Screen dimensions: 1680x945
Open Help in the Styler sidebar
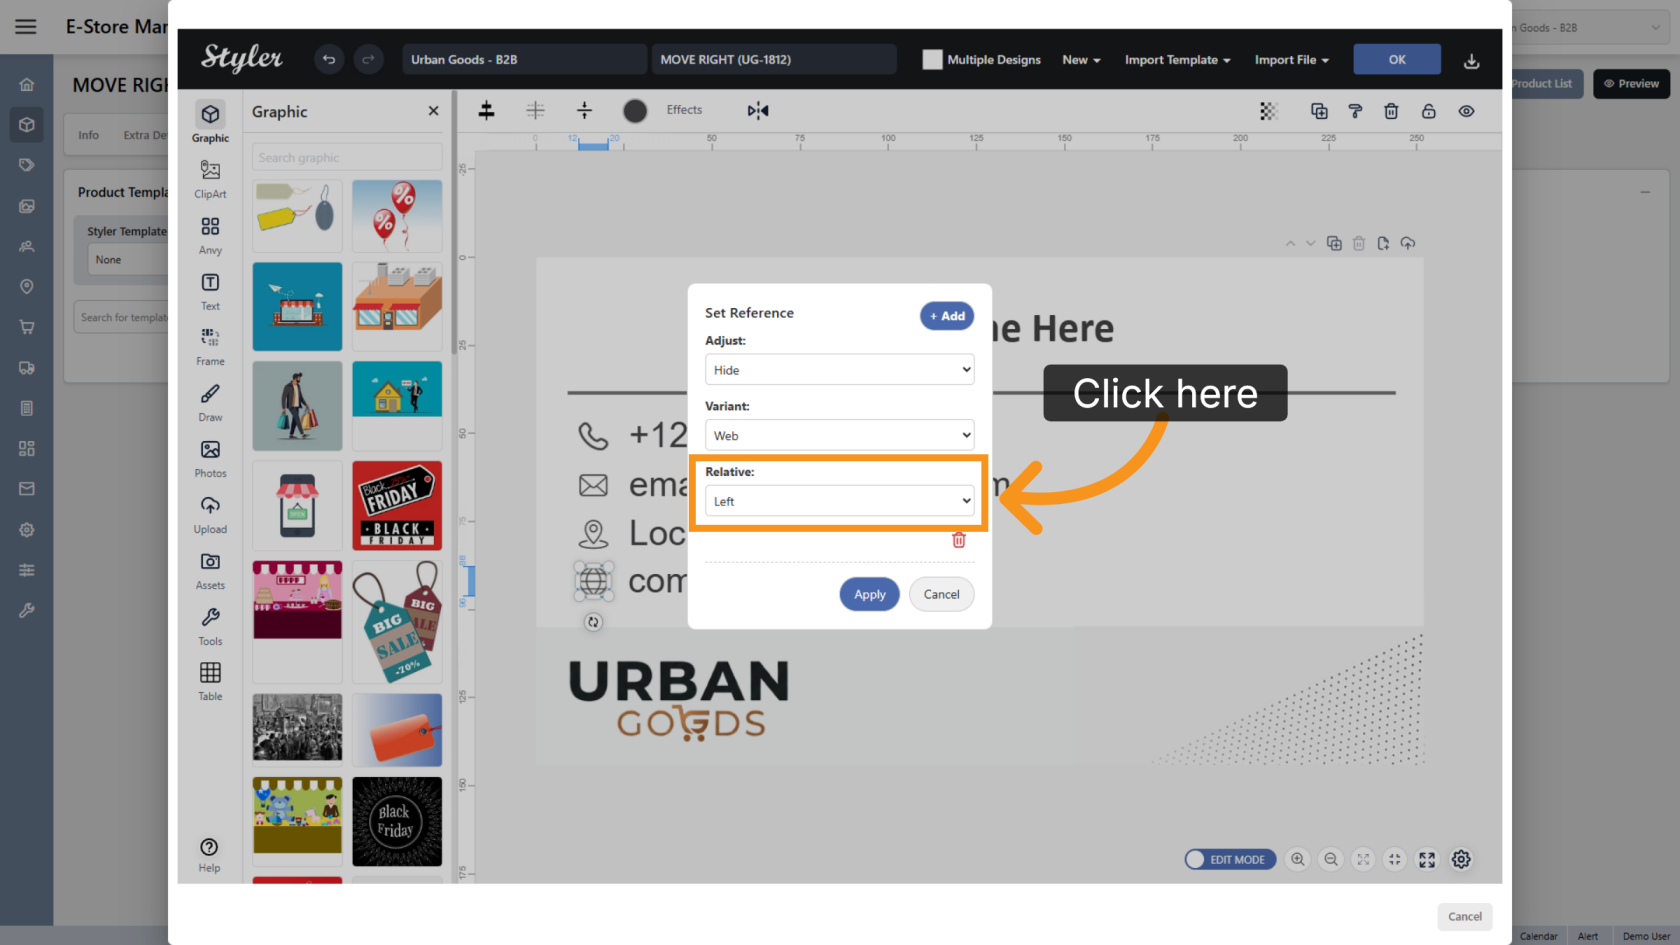pos(209,855)
